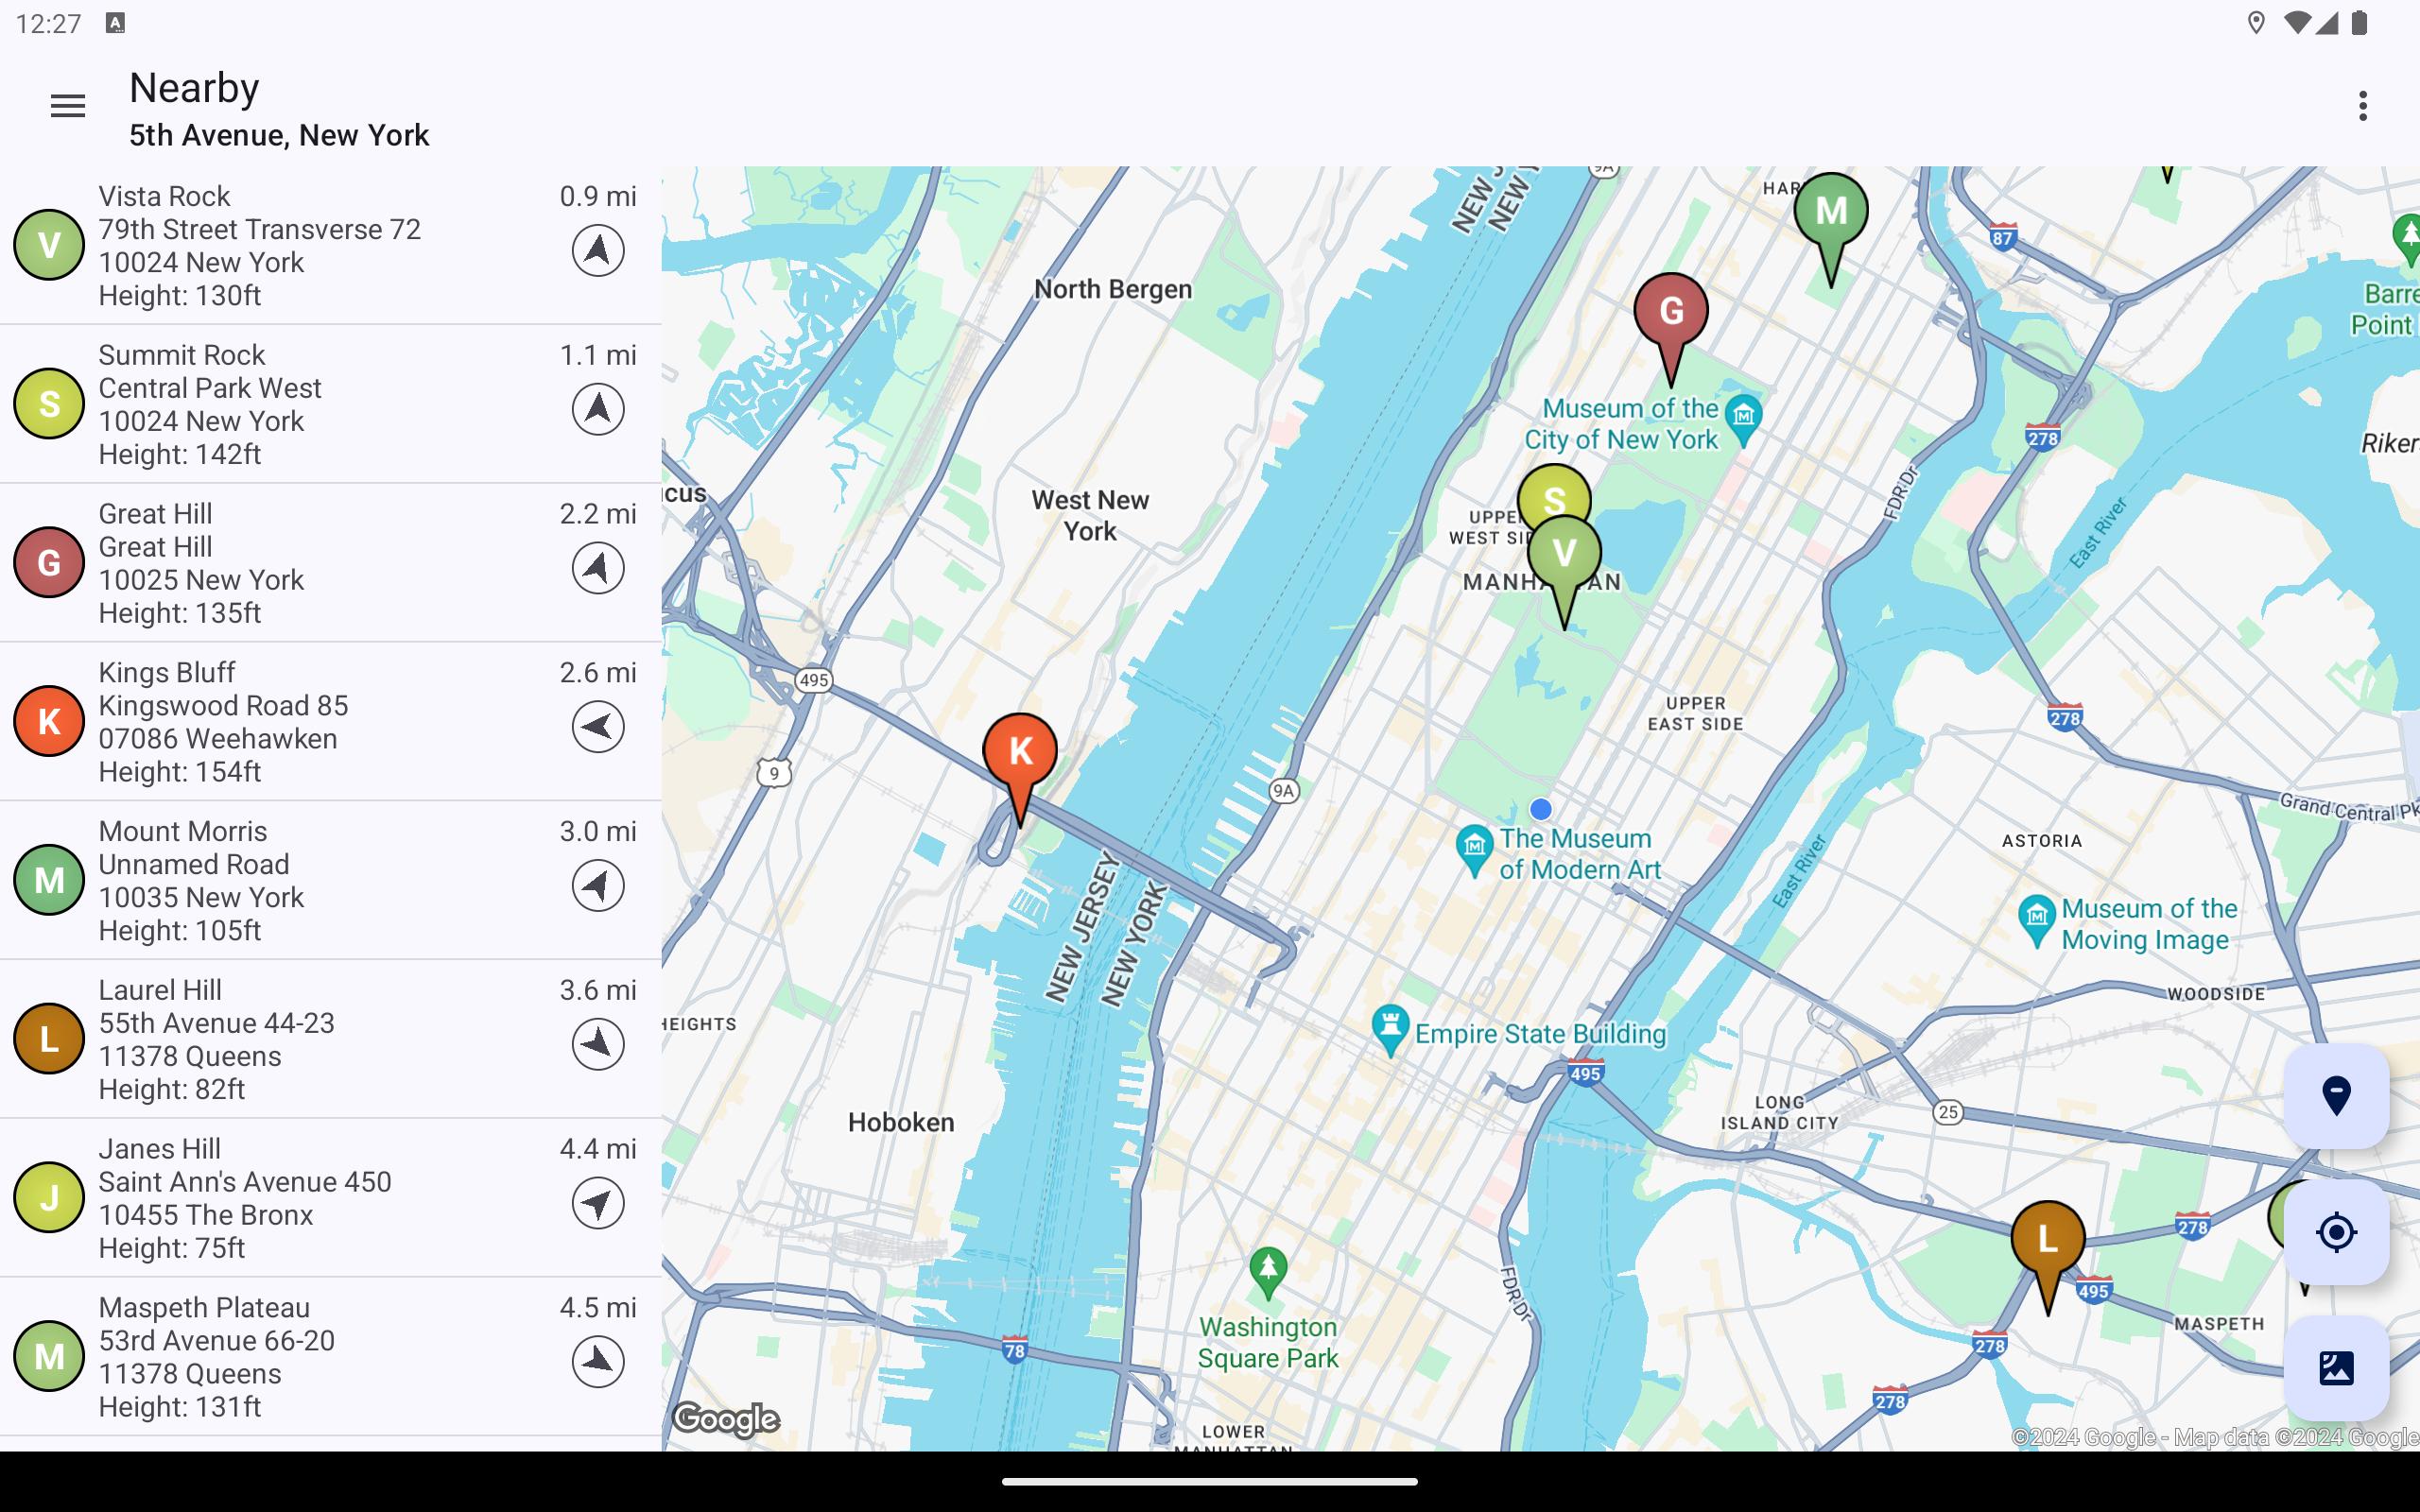Click the green V circle for Vista Rock
Image resolution: width=2420 pixels, height=1512 pixels.
tap(49, 245)
